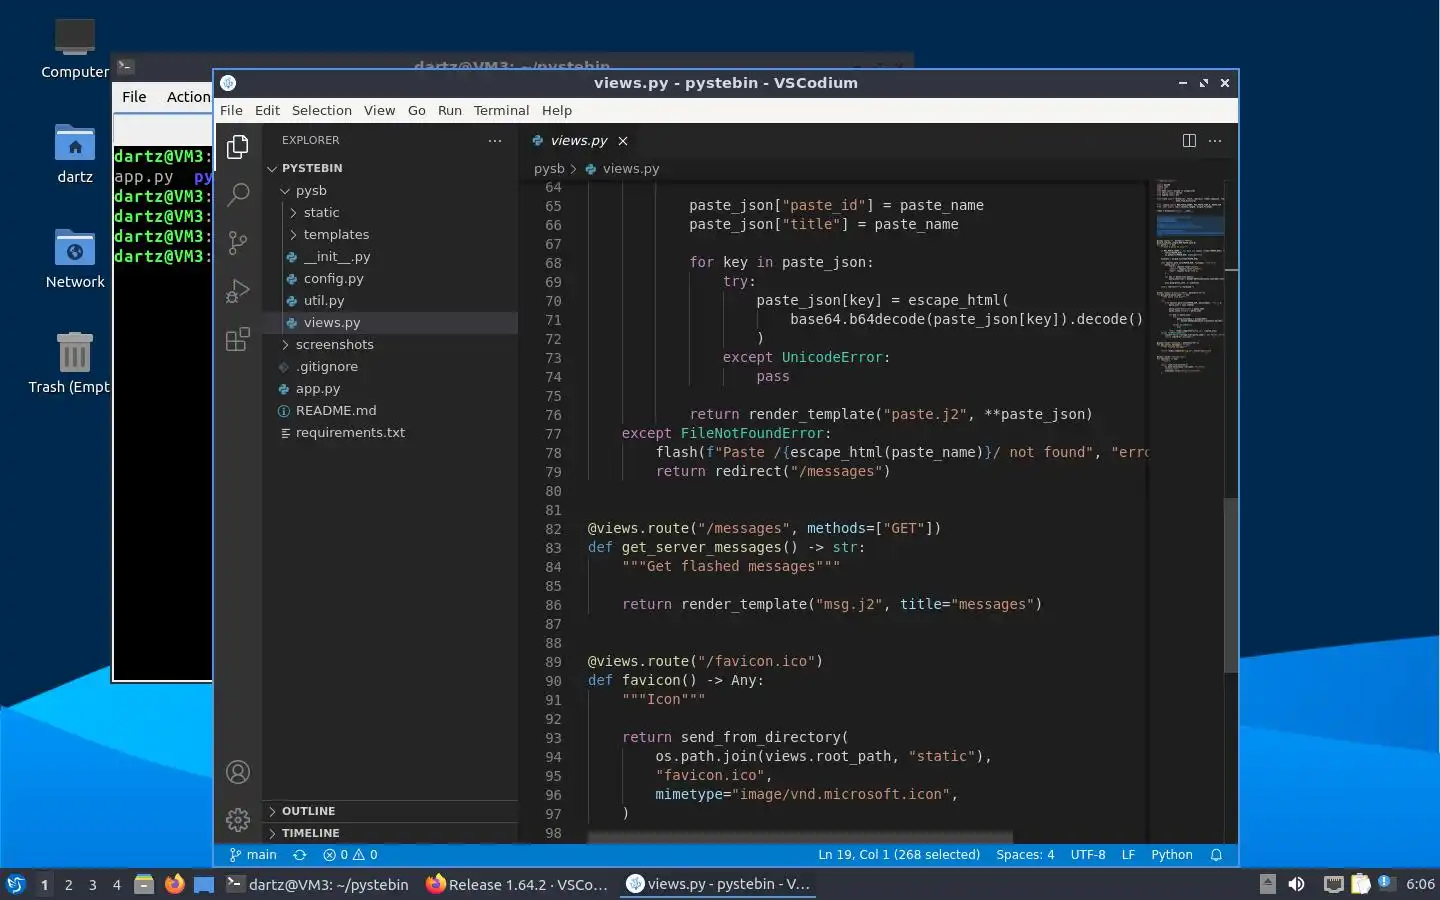Image resolution: width=1440 pixels, height=900 pixels.
Task: Change language mode Python
Action: coord(1172,855)
